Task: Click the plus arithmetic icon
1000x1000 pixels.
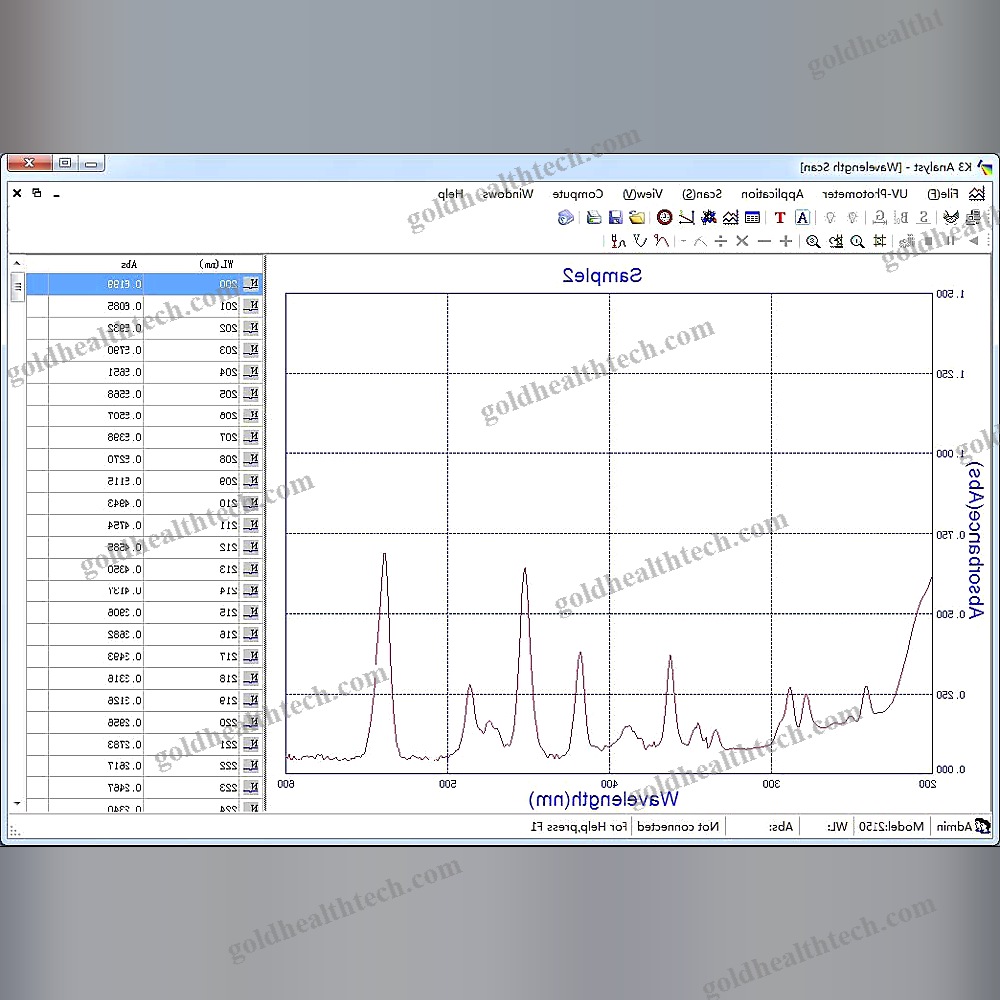Action: tap(786, 241)
